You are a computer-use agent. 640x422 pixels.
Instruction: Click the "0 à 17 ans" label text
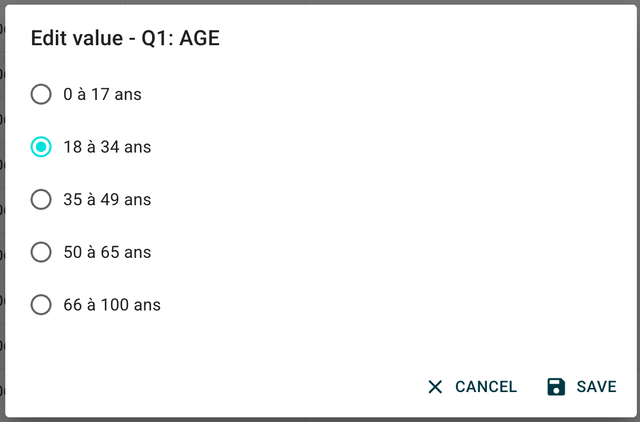[102, 95]
